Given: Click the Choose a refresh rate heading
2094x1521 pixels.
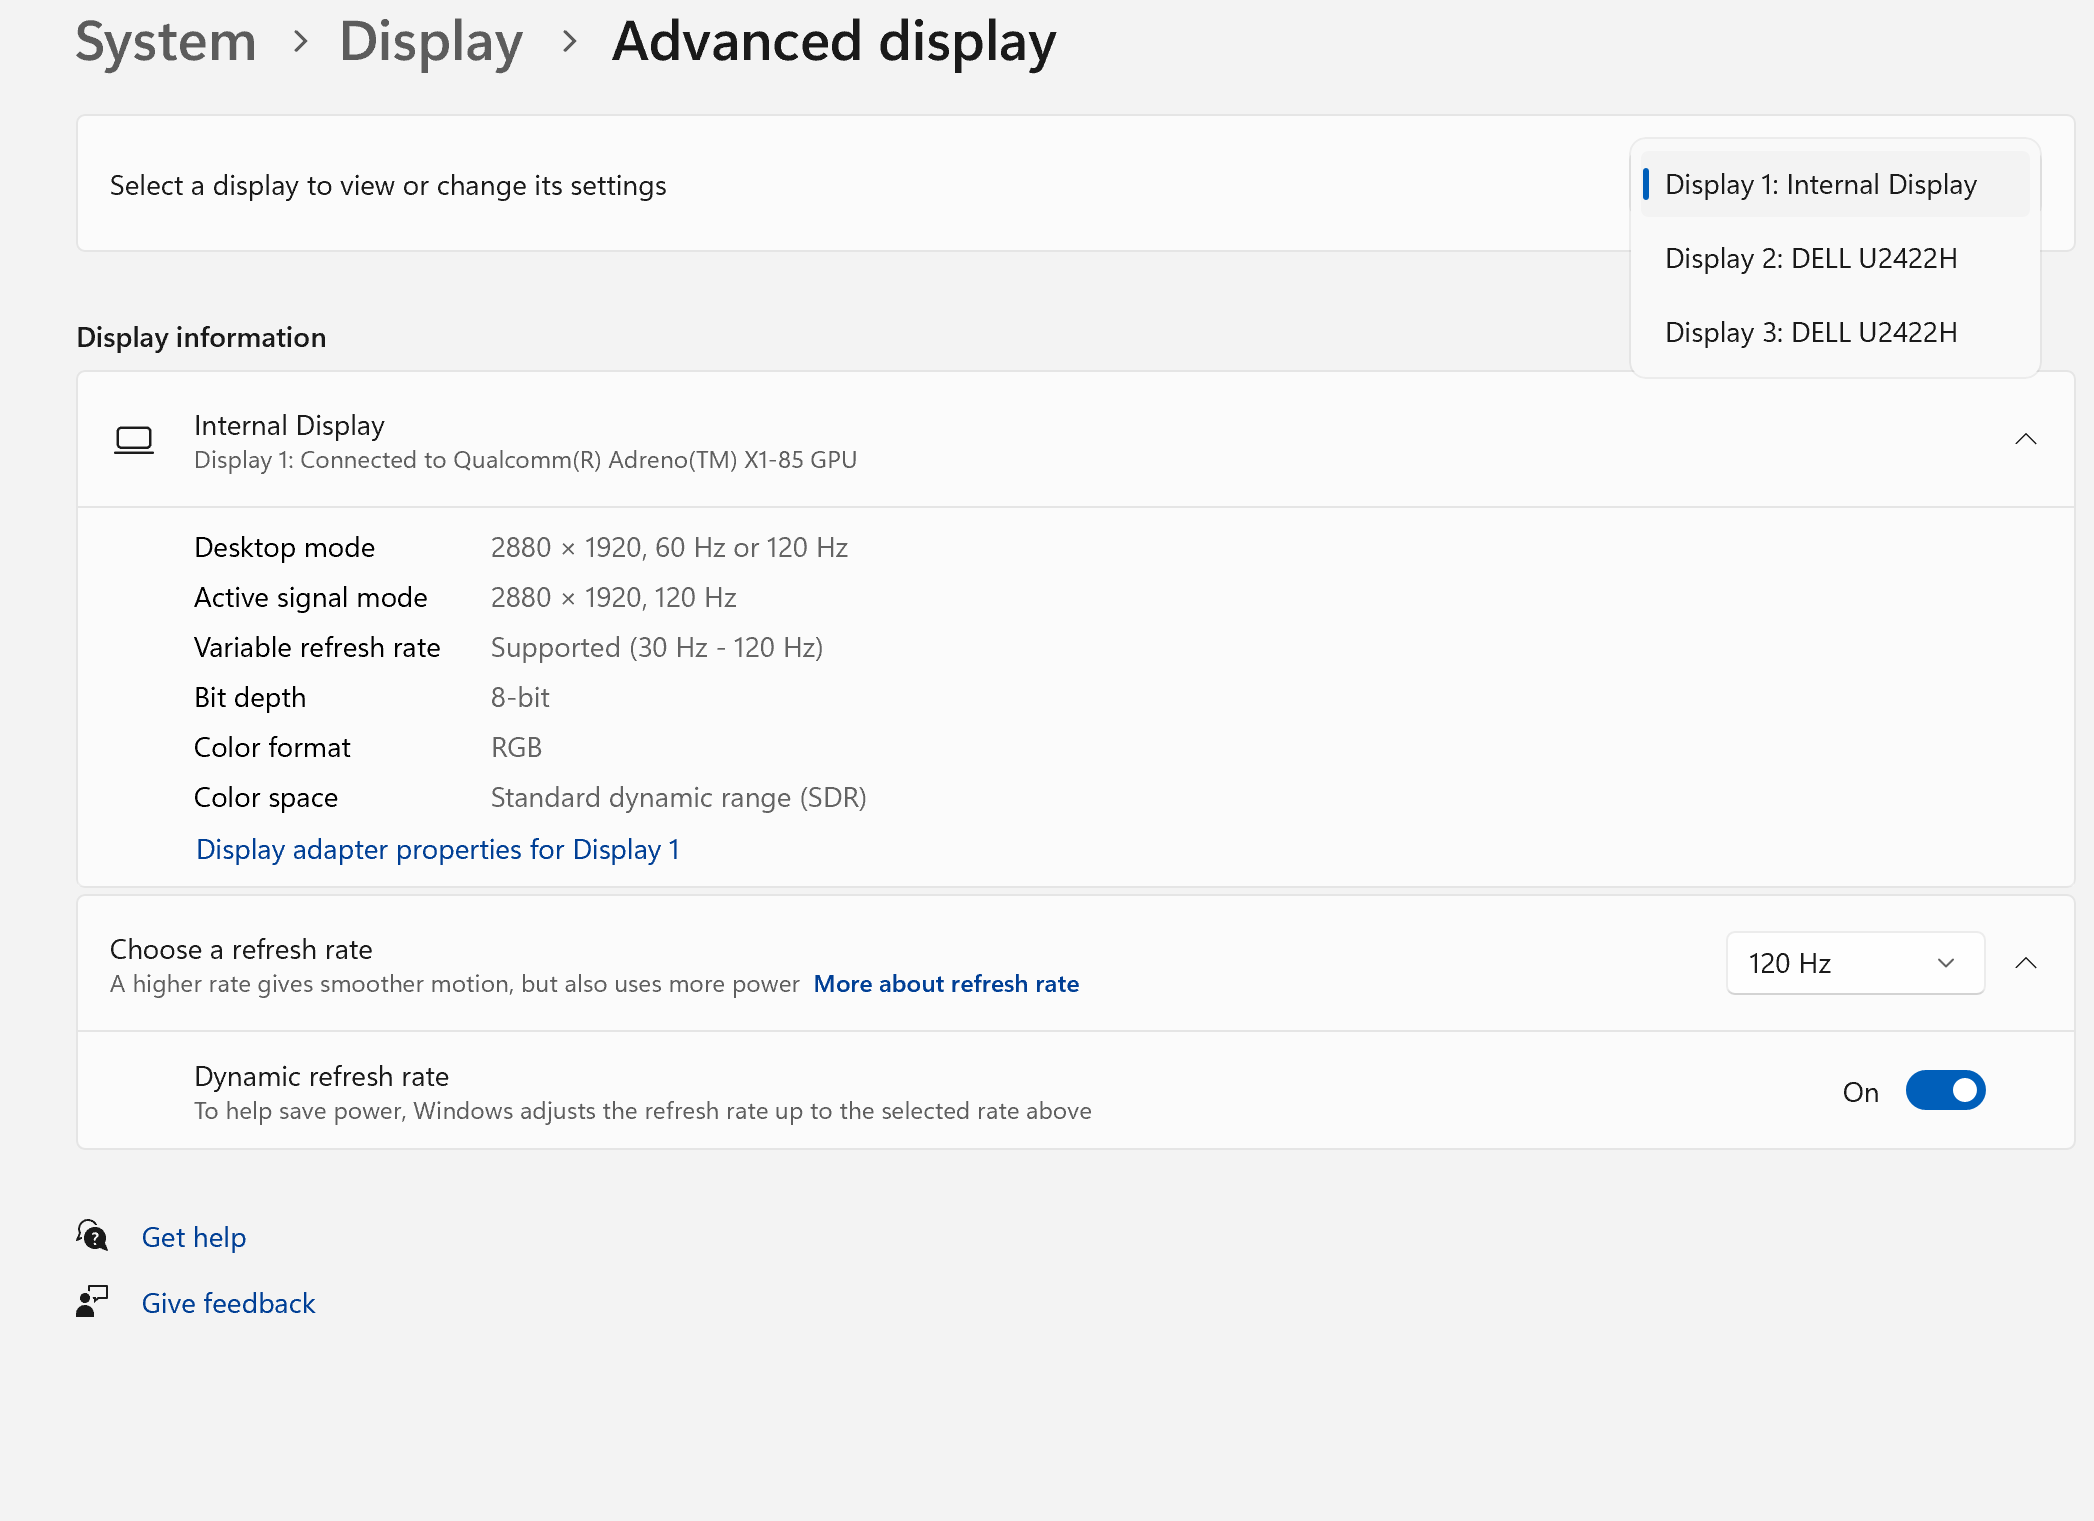Looking at the screenshot, I should pyautogui.click(x=241, y=950).
